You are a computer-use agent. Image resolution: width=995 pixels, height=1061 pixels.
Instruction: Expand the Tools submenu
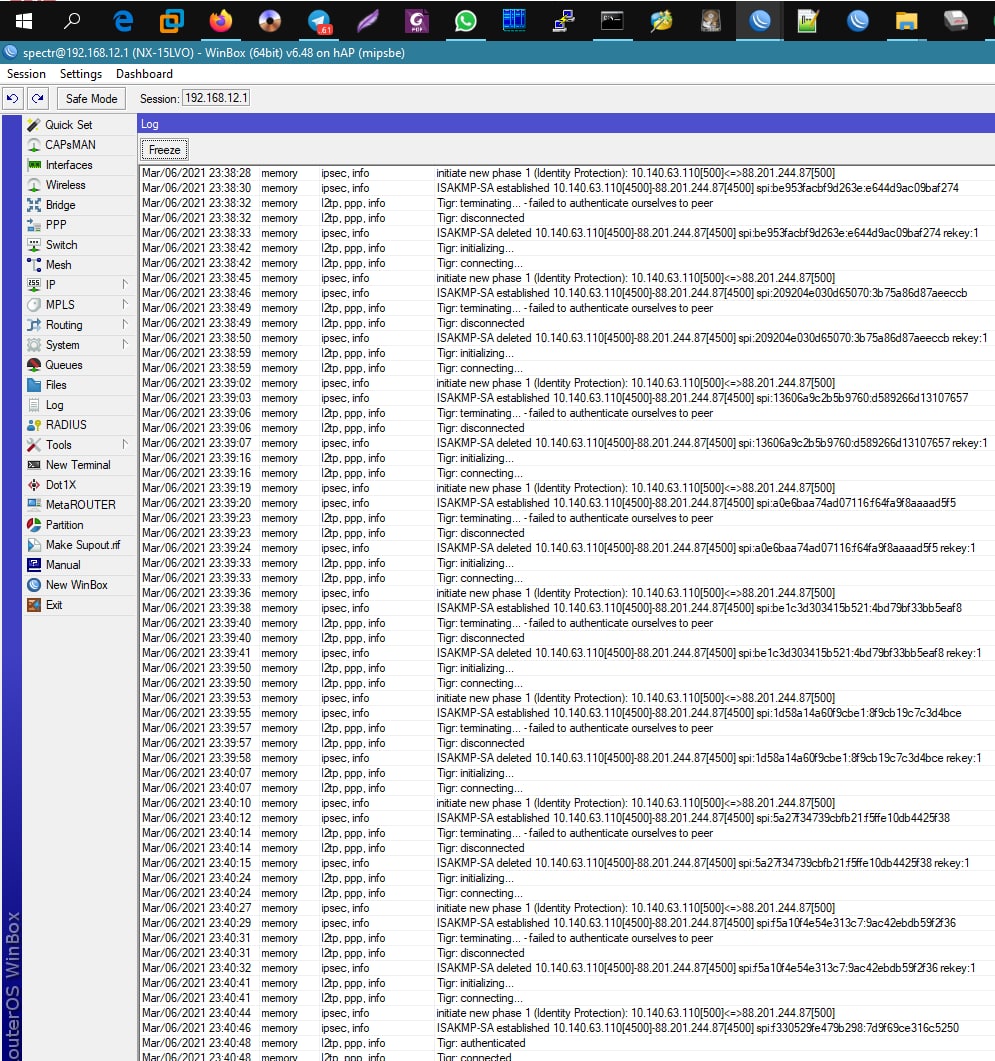[79, 445]
